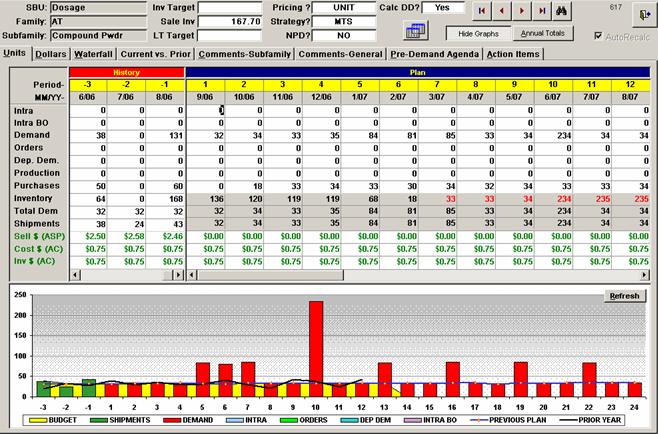658x434 pixels.
Task: Select the Pricing field showing UNIT
Action: click(x=344, y=8)
